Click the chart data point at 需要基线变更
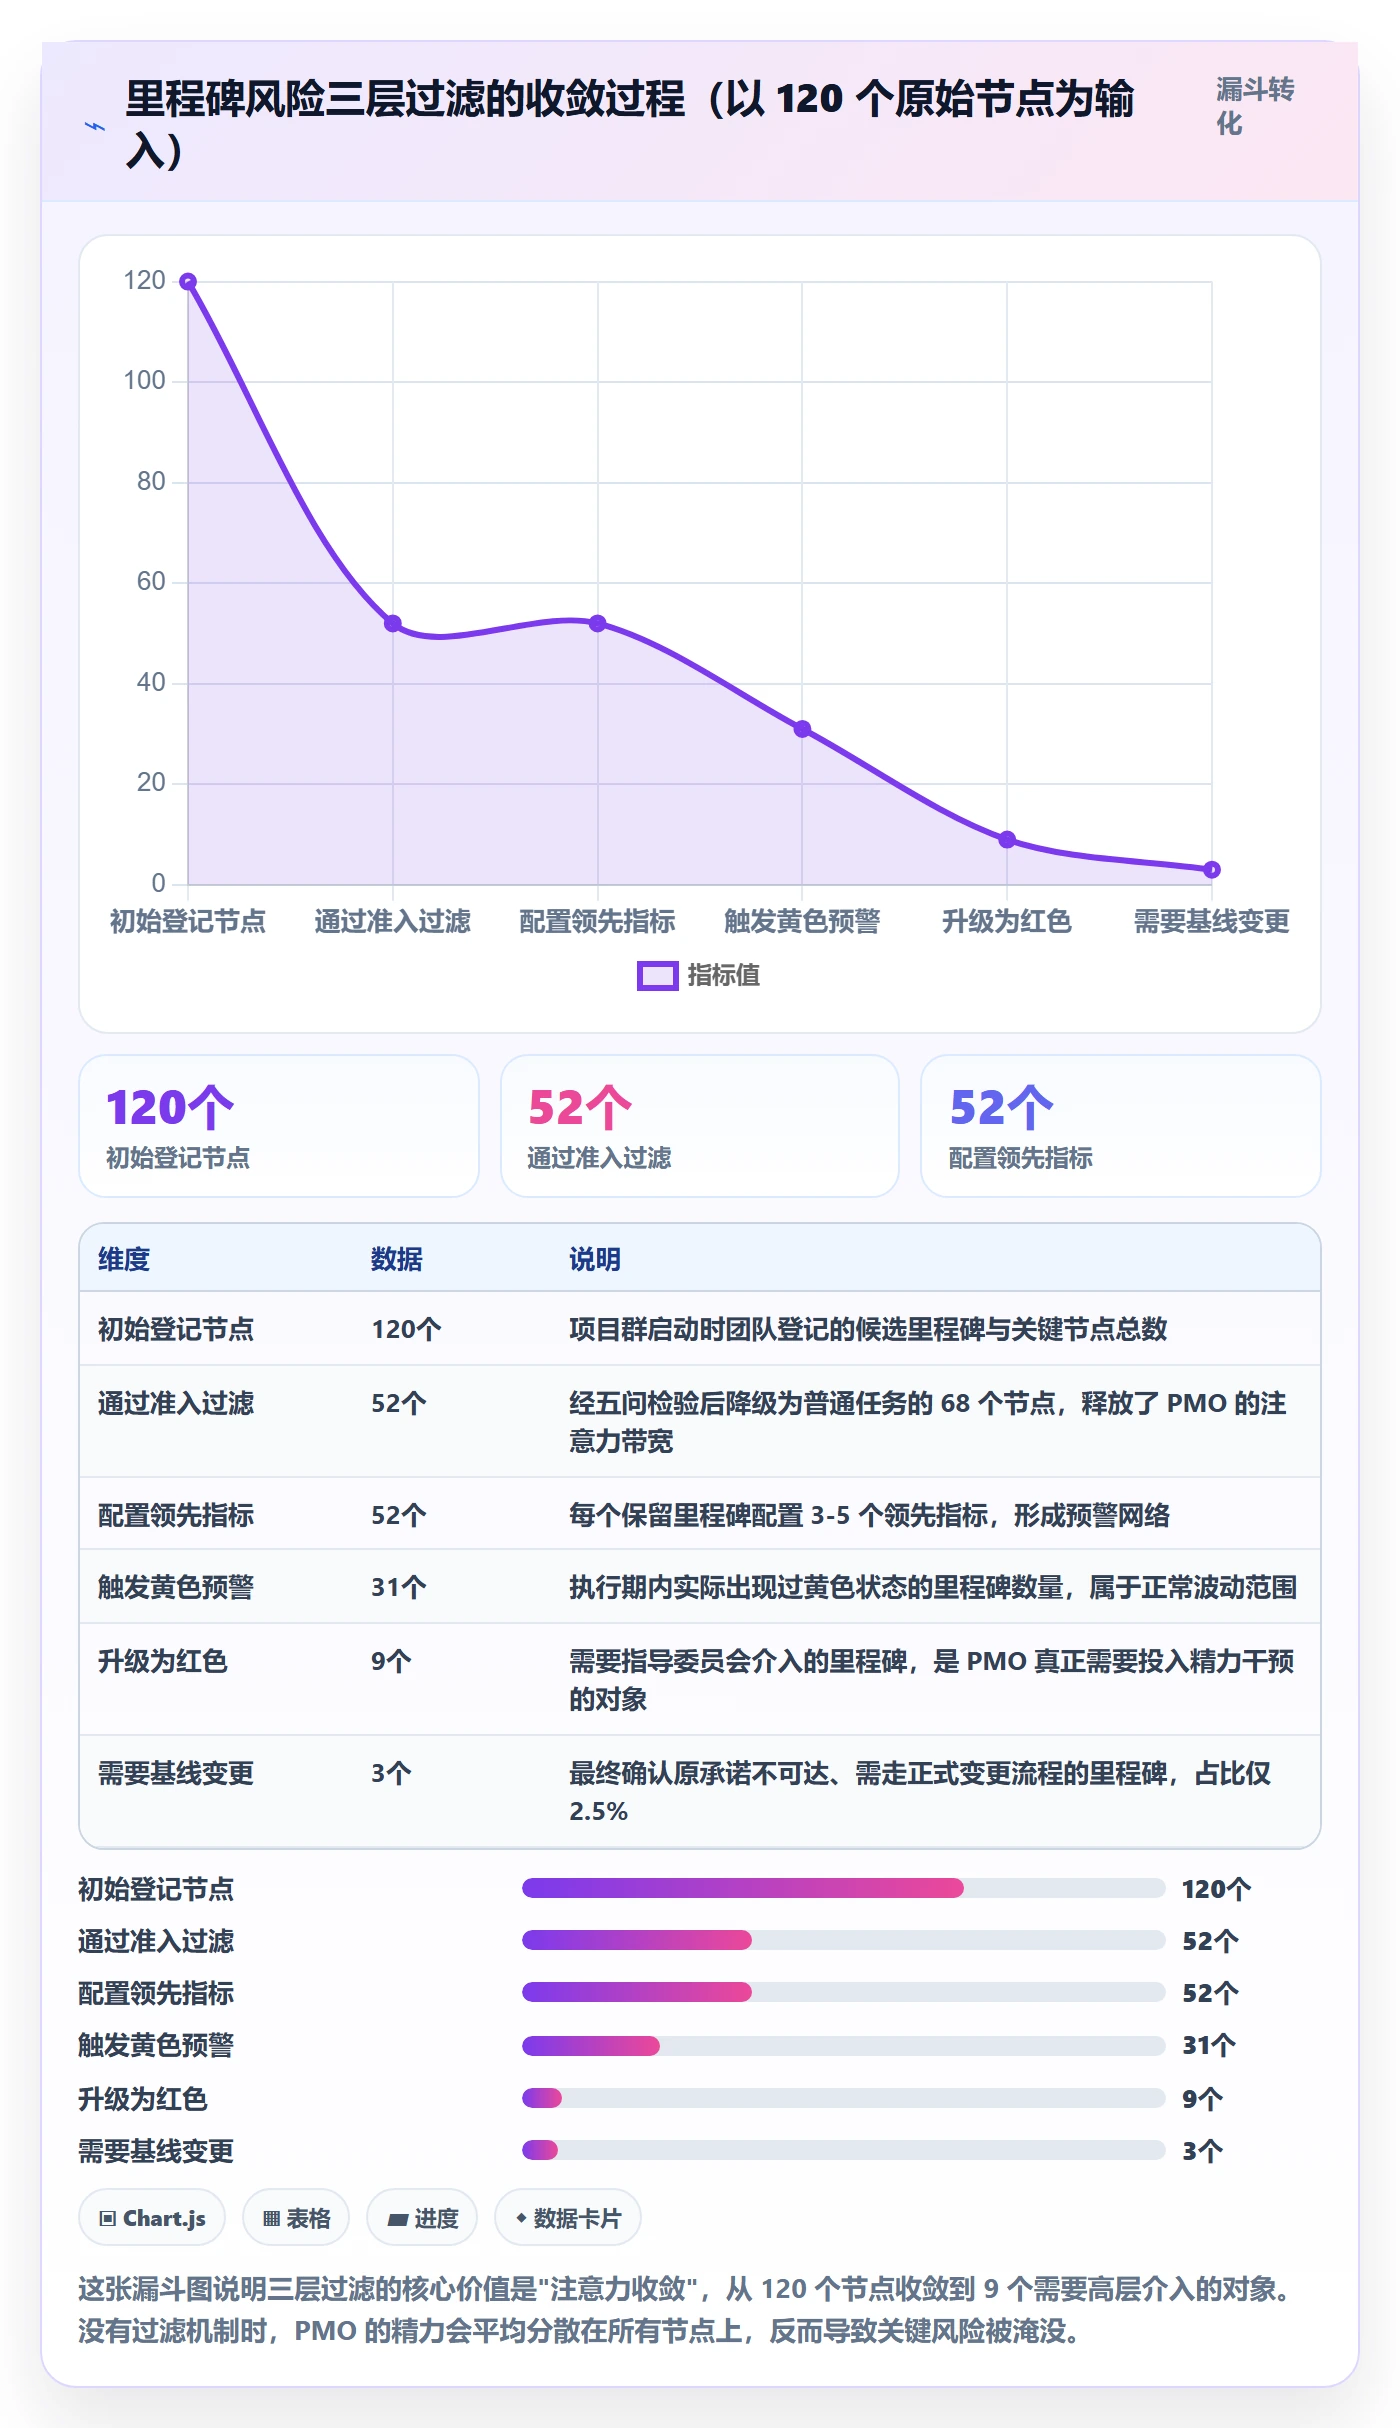 1212,870
